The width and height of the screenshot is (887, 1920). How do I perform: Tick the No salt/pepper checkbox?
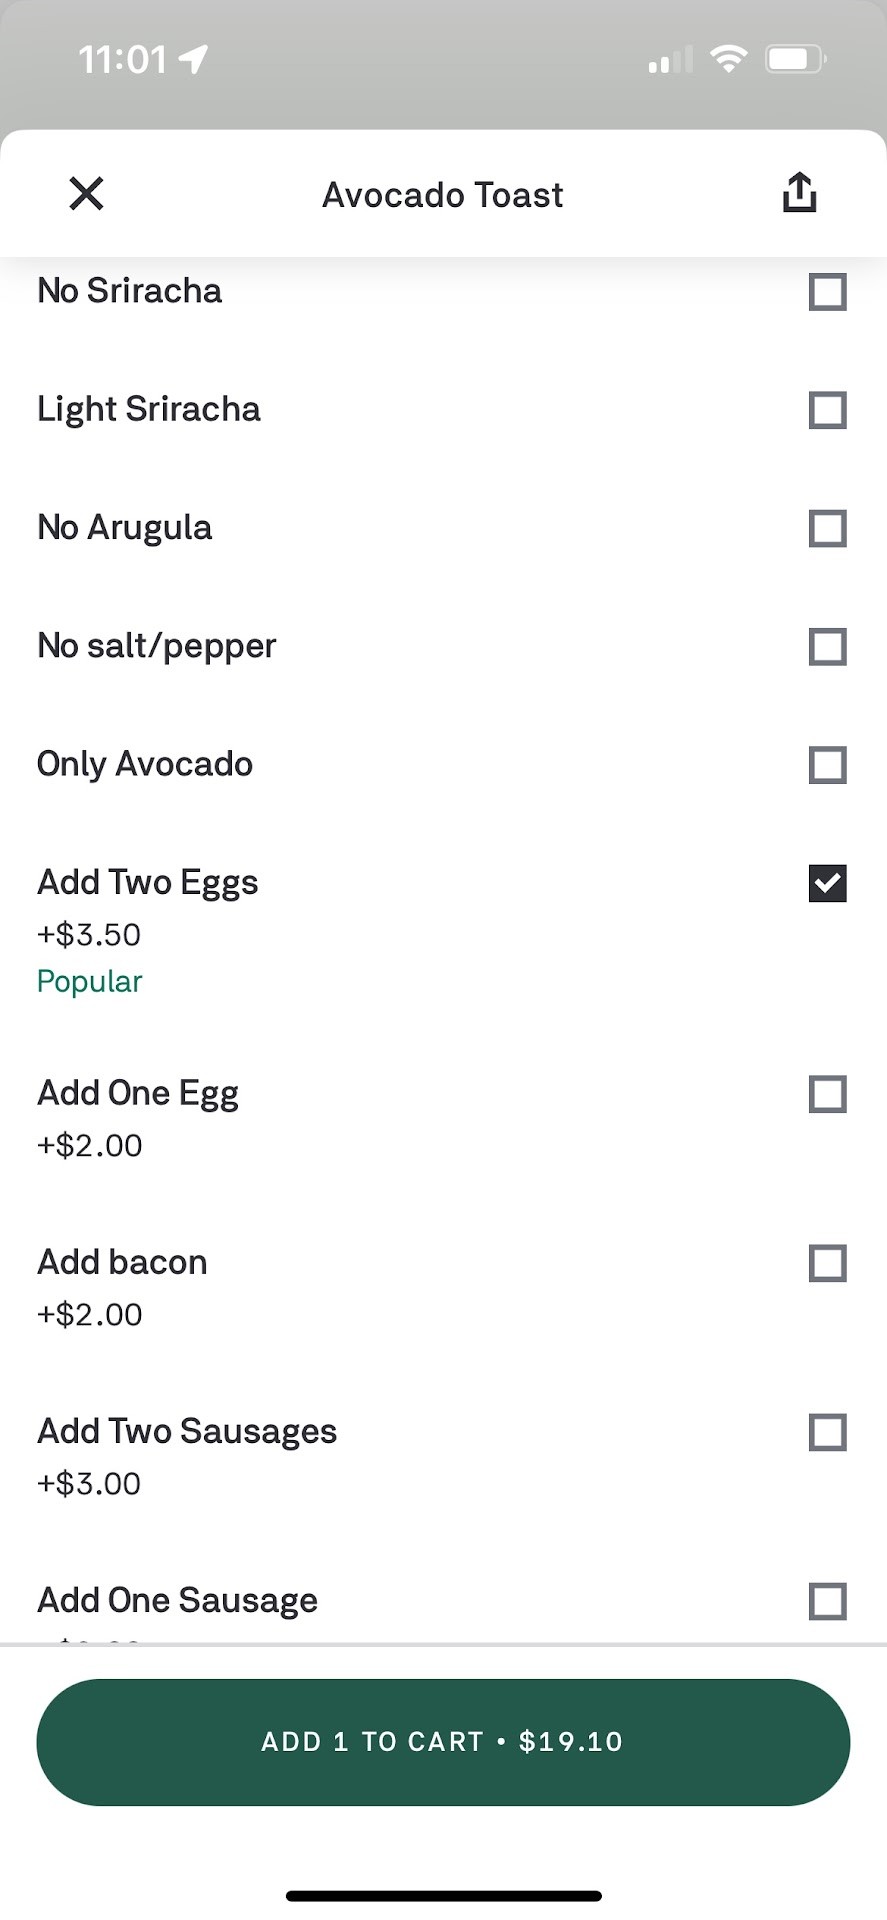point(827,647)
